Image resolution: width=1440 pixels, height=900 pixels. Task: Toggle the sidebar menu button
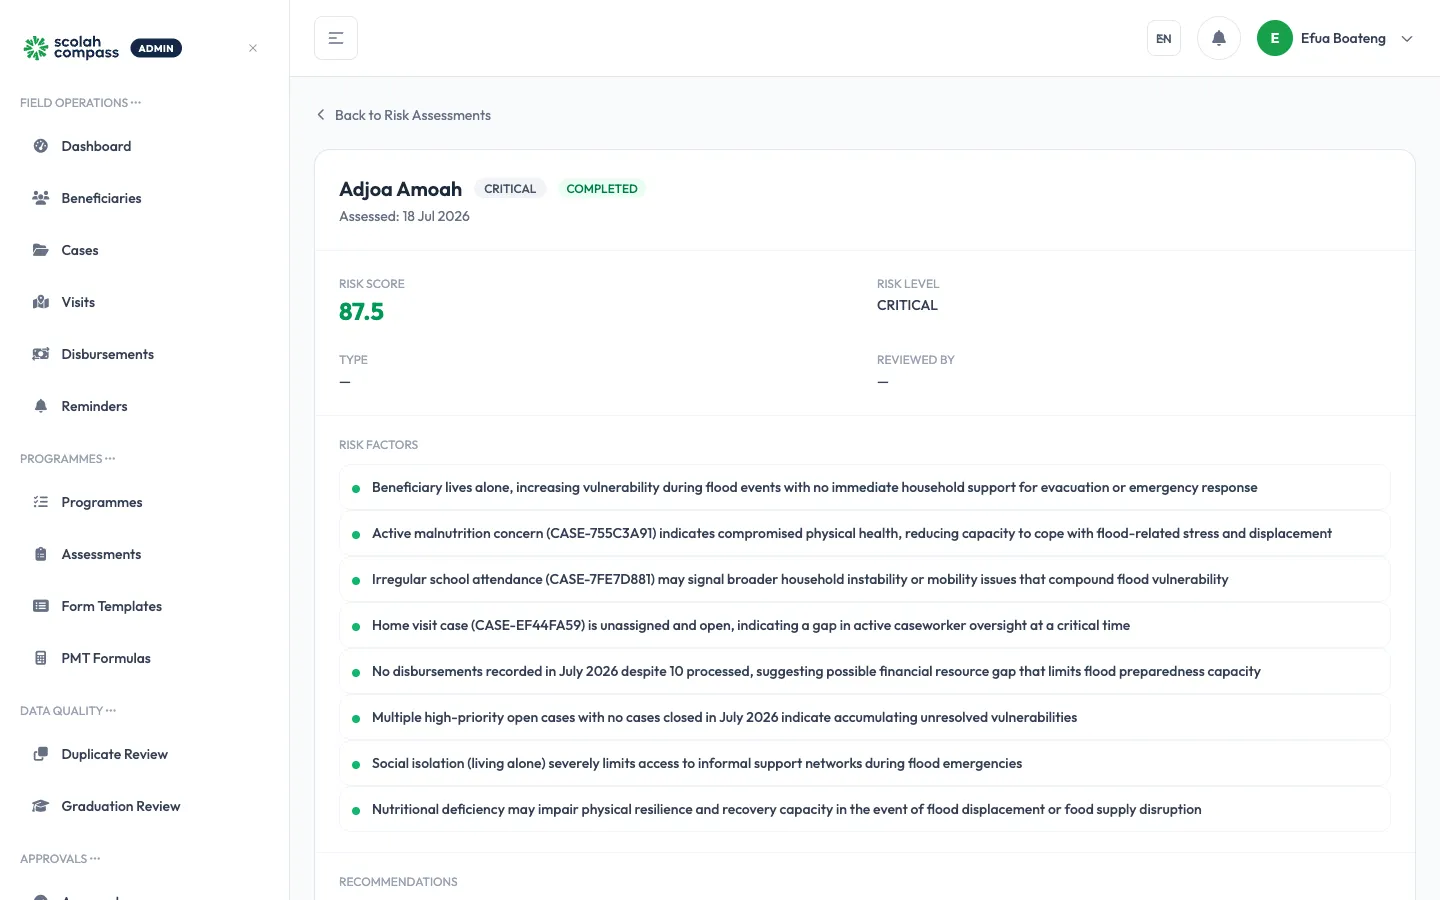pos(336,38)
